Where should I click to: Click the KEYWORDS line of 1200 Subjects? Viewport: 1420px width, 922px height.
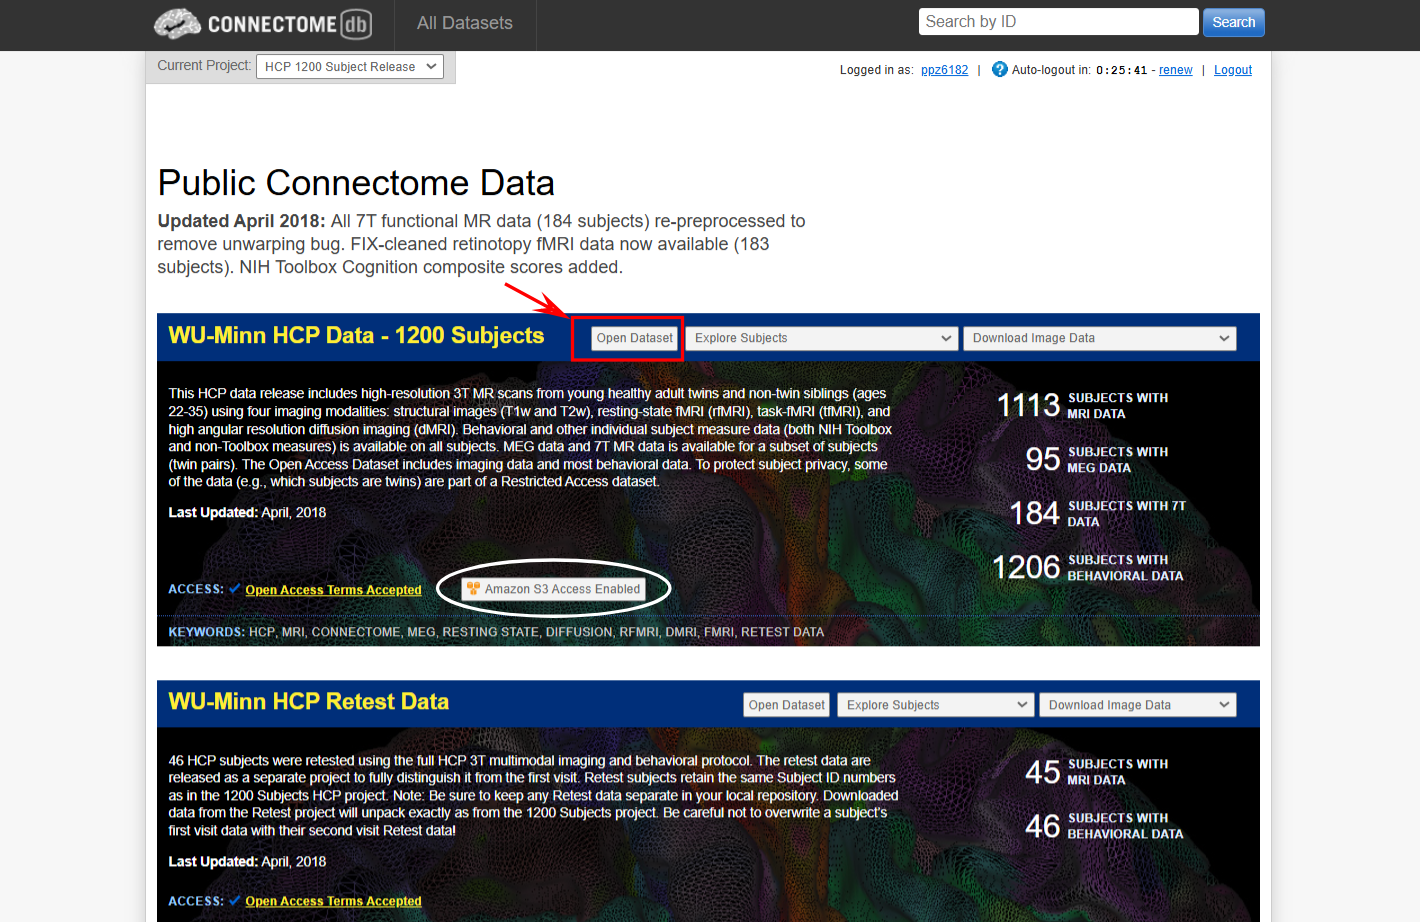point(496,632)
